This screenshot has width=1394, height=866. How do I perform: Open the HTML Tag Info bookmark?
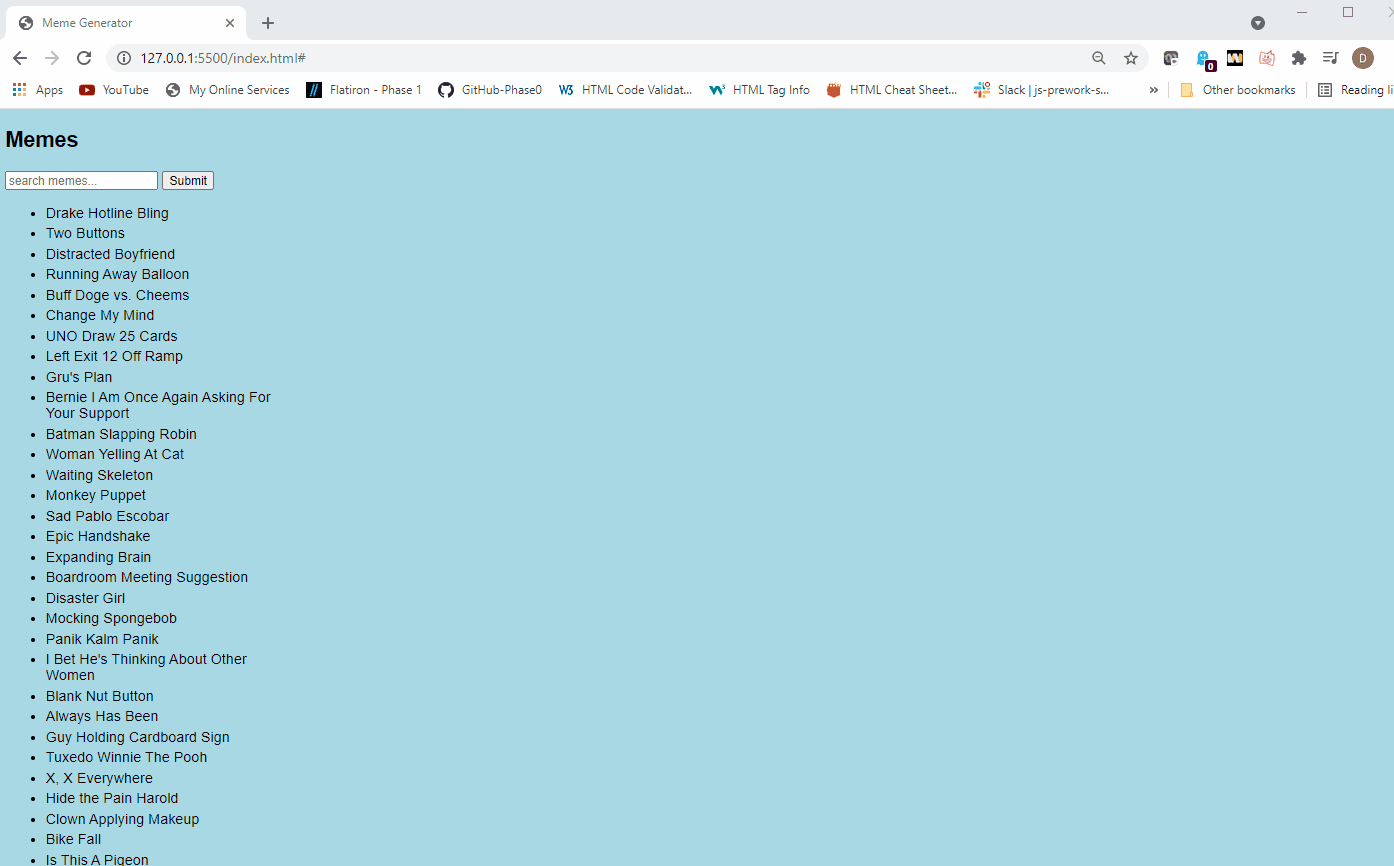click(760, 90)
